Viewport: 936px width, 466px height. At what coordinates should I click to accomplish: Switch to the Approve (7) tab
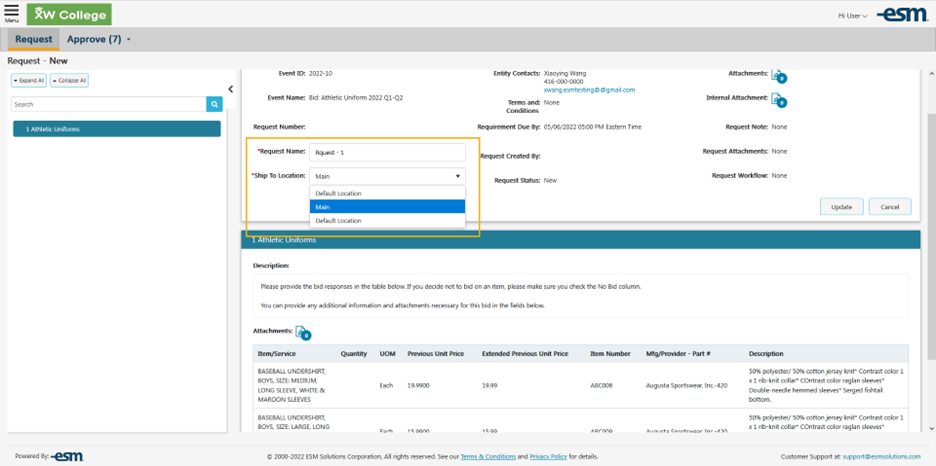(94, 39)
